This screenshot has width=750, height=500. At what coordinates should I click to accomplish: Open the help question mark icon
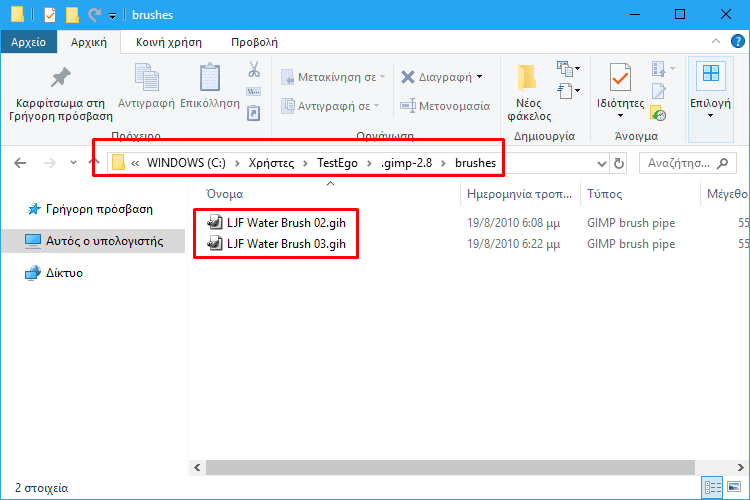[x=737, y=42]
